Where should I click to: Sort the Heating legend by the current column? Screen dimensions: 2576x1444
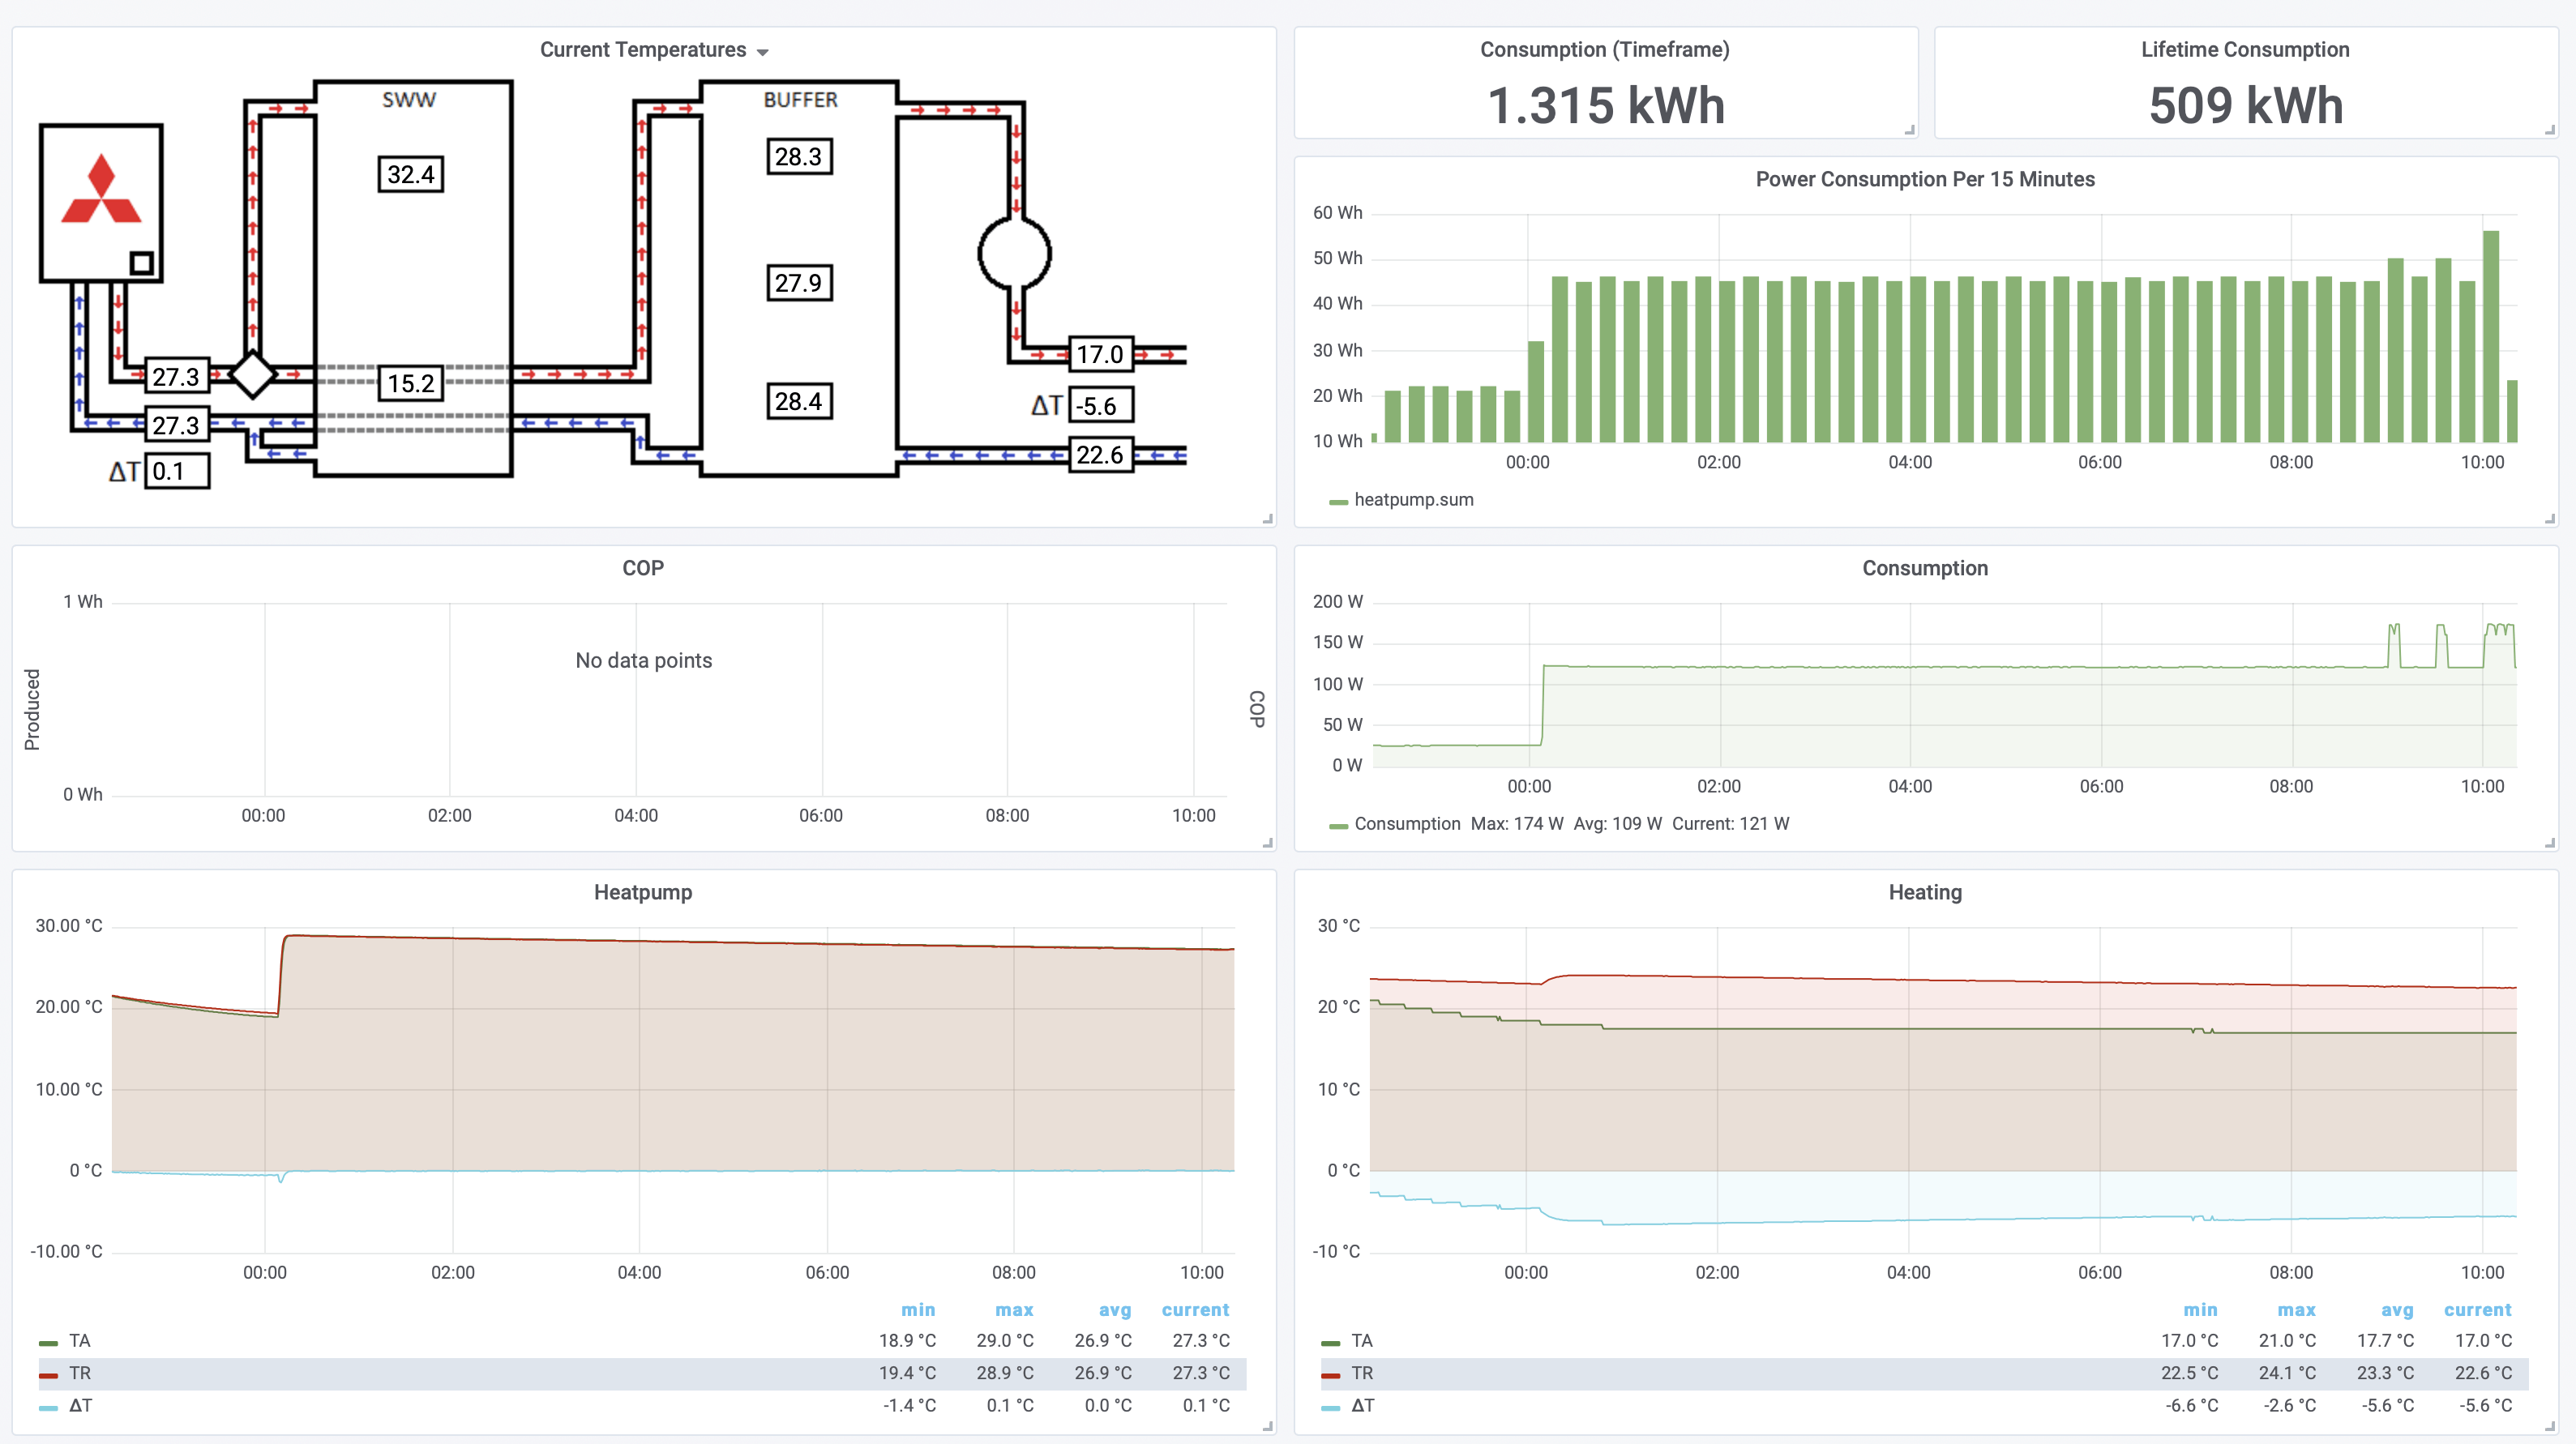2476,1310
